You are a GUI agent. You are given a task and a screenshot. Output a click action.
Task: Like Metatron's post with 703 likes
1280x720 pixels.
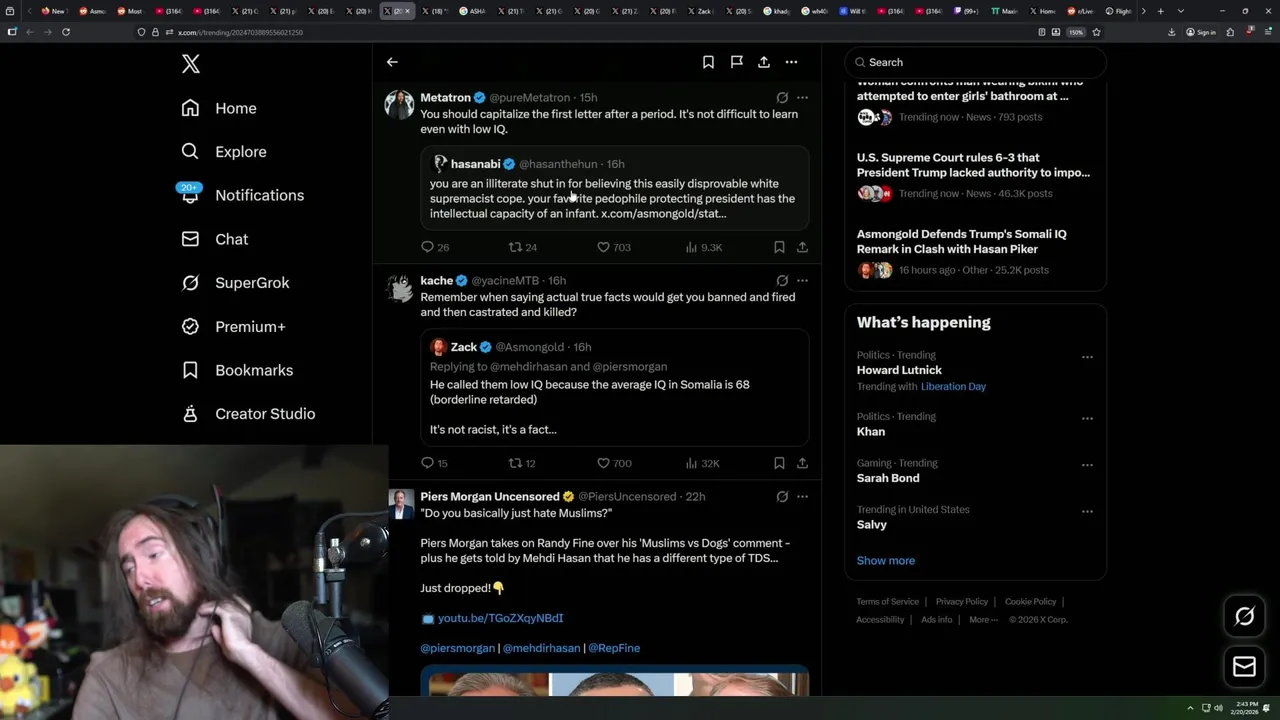(613, 247)
